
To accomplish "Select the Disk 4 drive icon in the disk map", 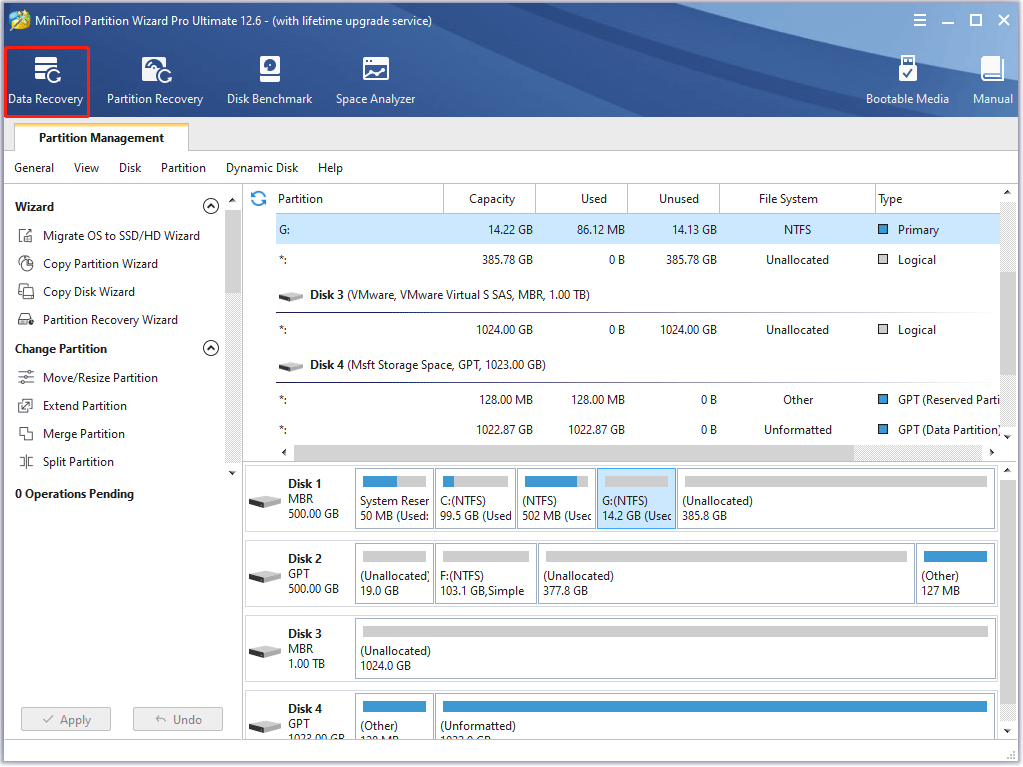I will coord(265,725).
